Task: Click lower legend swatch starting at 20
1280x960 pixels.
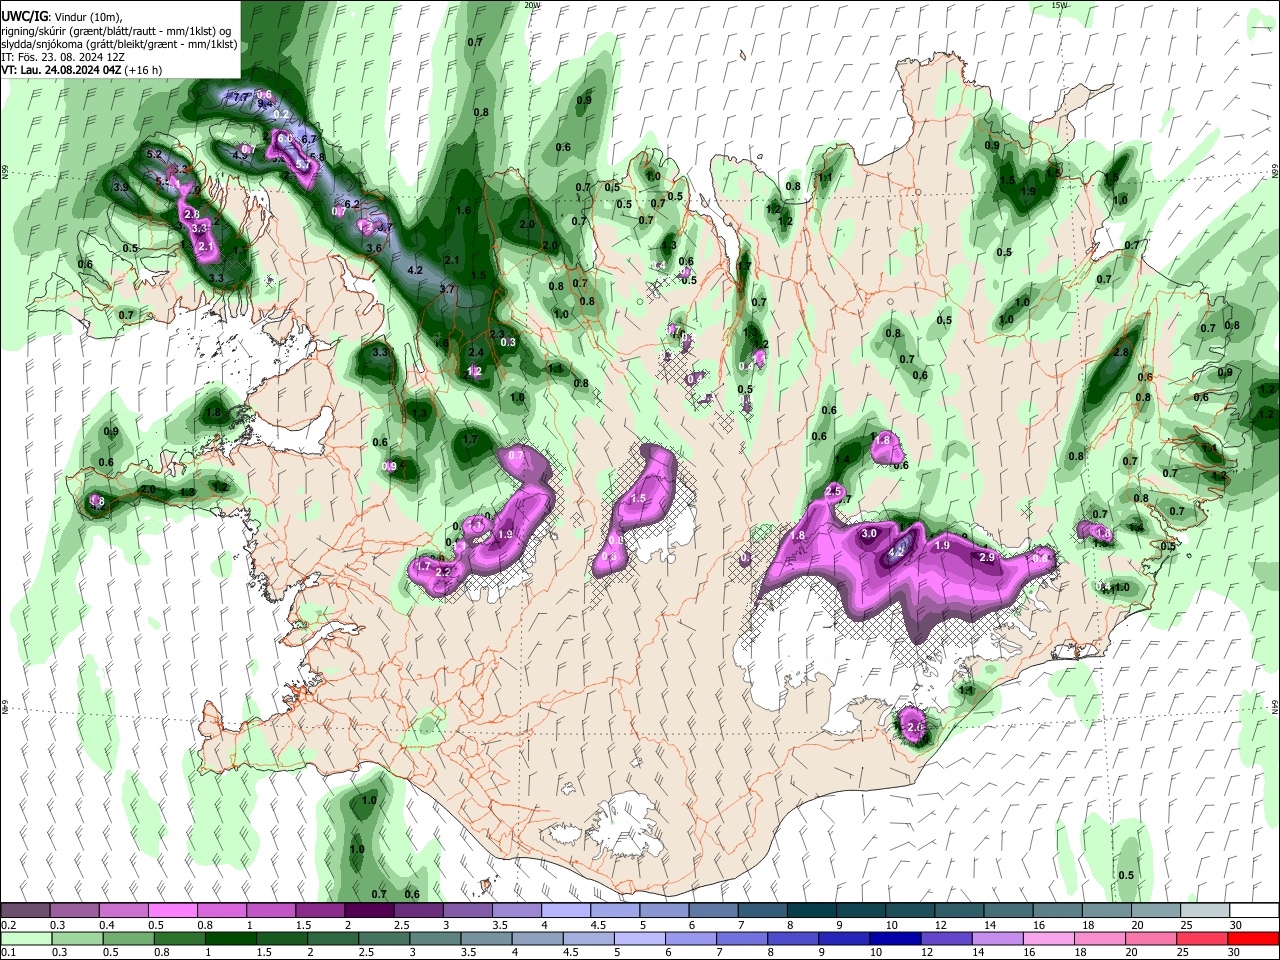Action: pyautogui.click(x=1151, y=939)
